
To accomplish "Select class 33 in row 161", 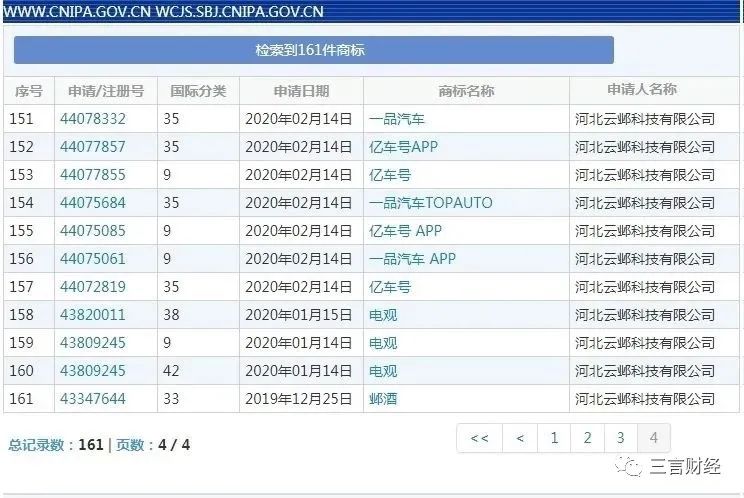I will (171, 398).
